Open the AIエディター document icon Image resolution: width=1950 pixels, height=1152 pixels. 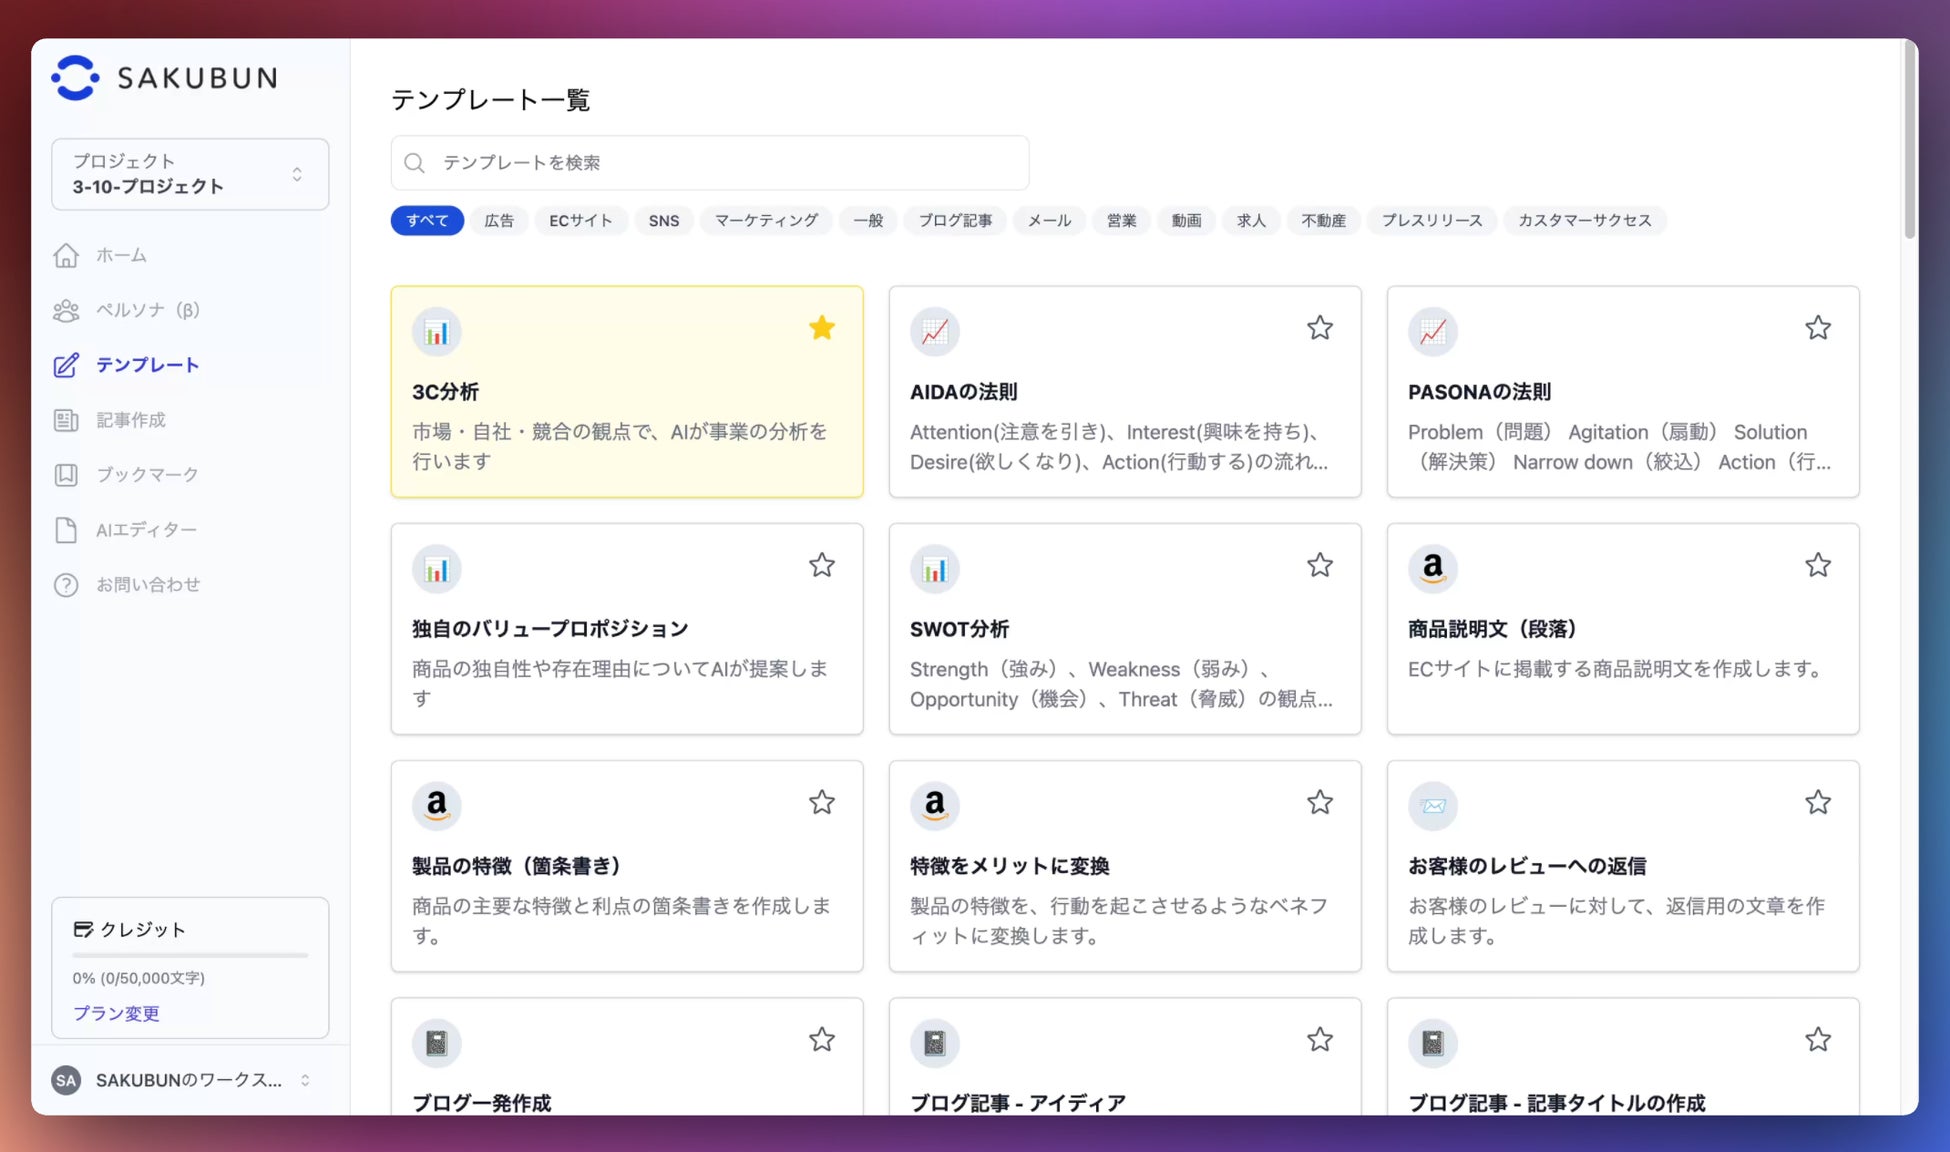[66, 530]
